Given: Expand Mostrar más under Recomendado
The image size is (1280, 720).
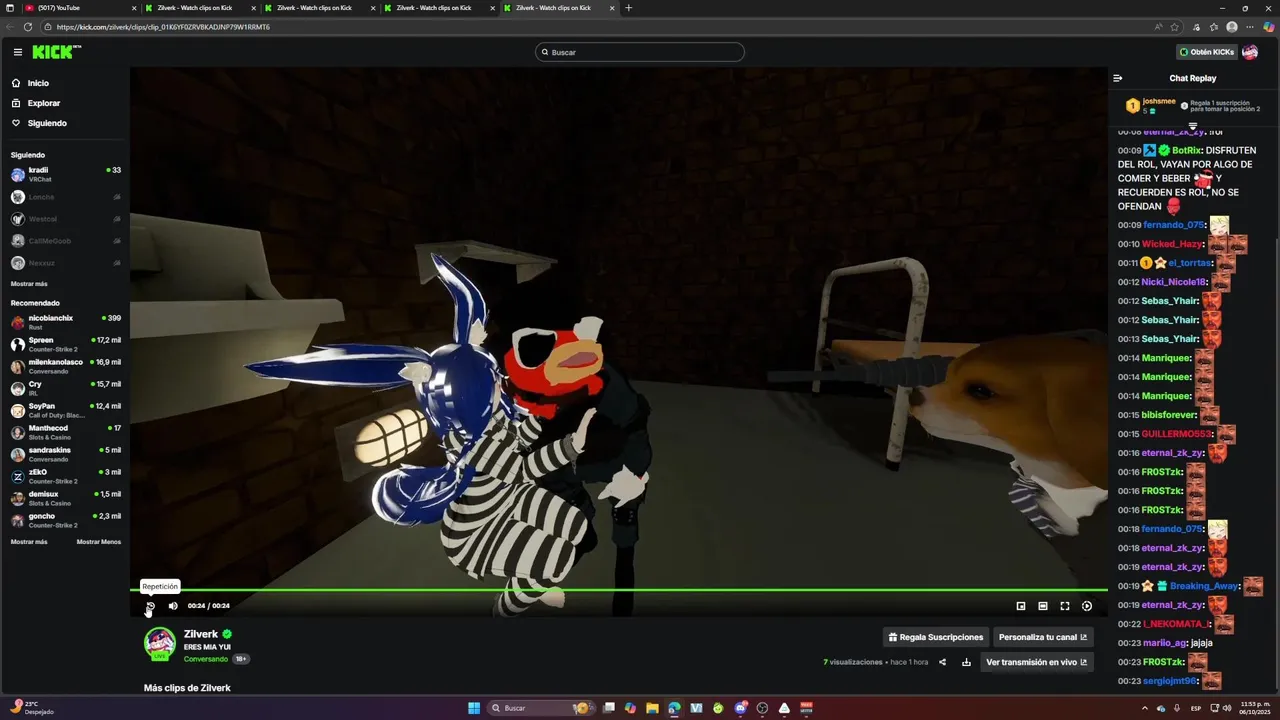Looking at the screenshot, I should coord(29,542).
